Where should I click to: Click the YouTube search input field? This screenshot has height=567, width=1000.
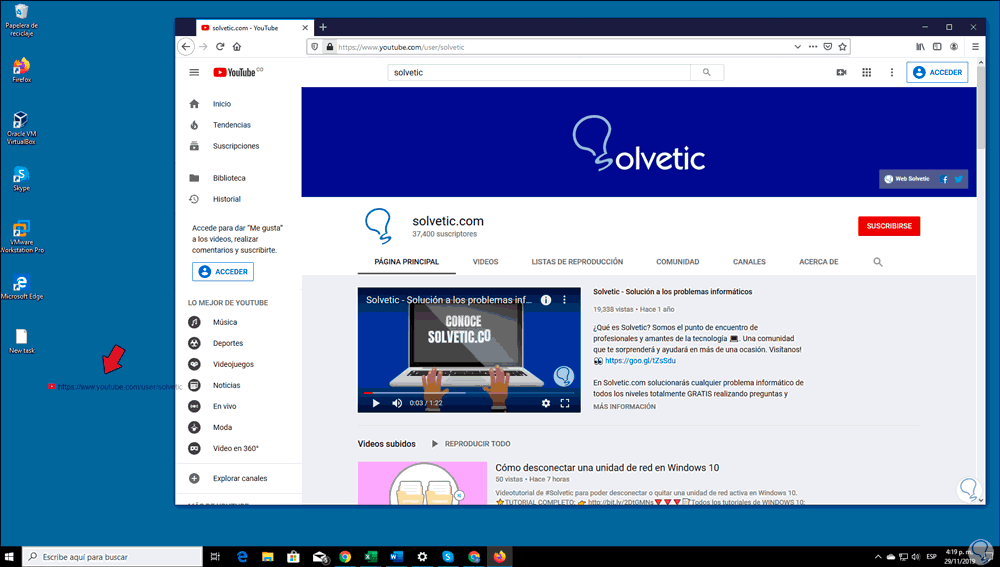pyautogui.click(x=539, y=73)
